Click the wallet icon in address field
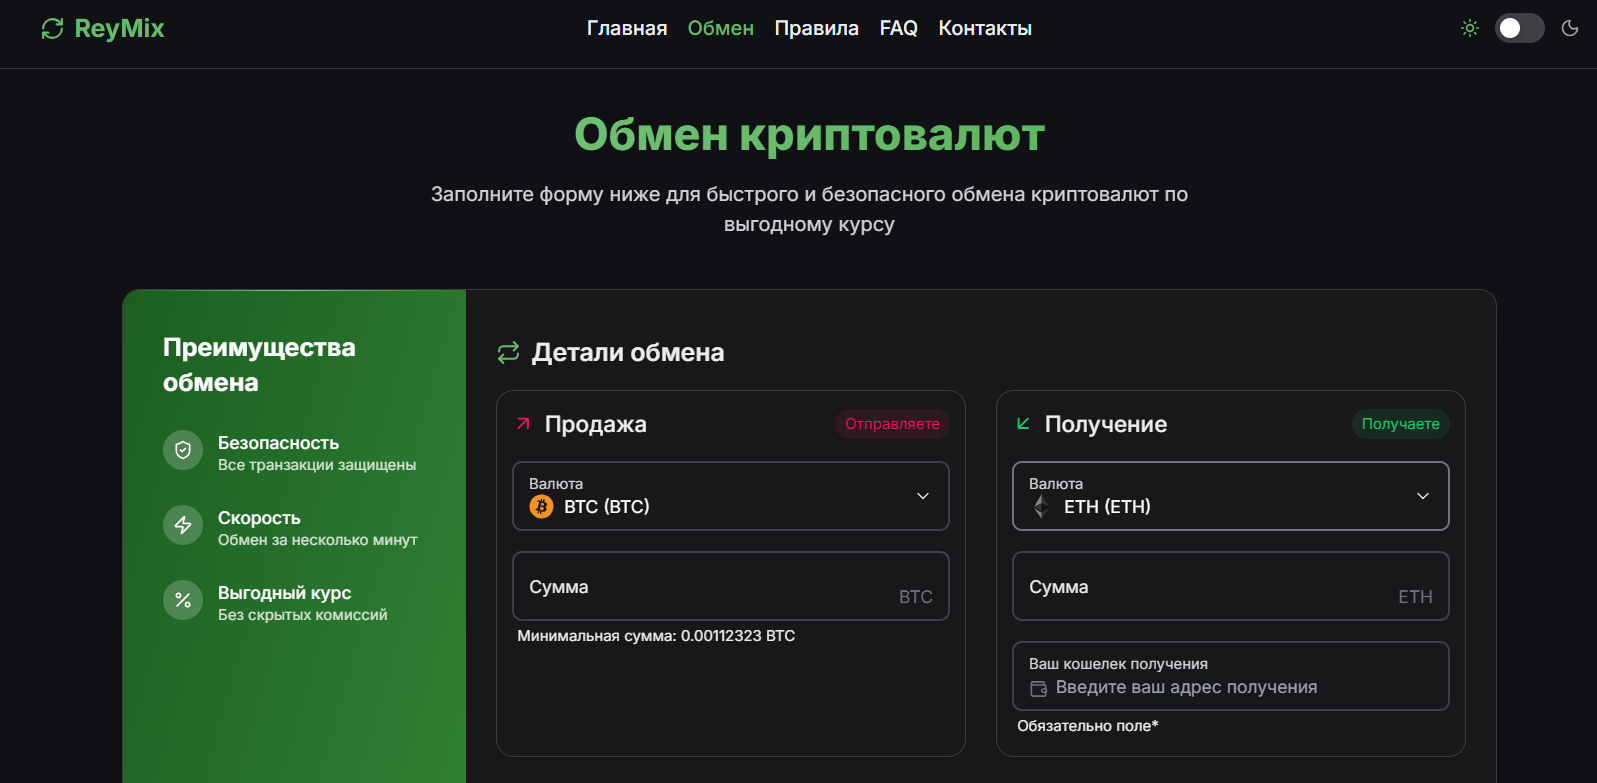This screenshot has height=783, width=1597. point(1039,688)
